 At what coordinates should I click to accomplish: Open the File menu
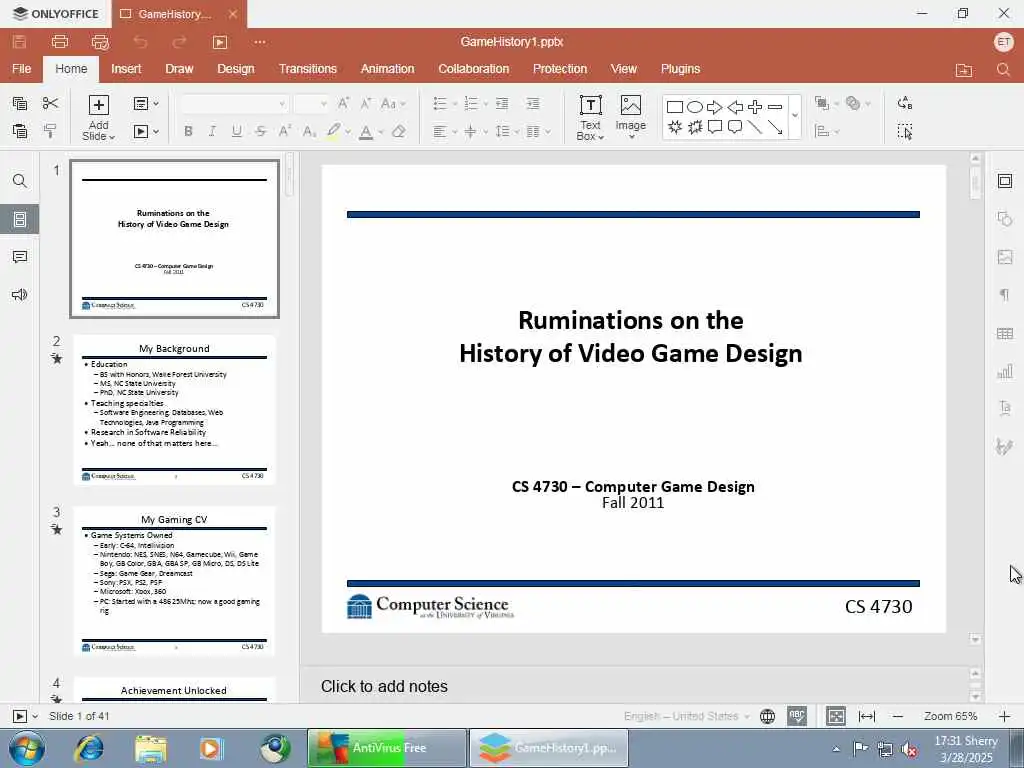click(x=22, y=69)
